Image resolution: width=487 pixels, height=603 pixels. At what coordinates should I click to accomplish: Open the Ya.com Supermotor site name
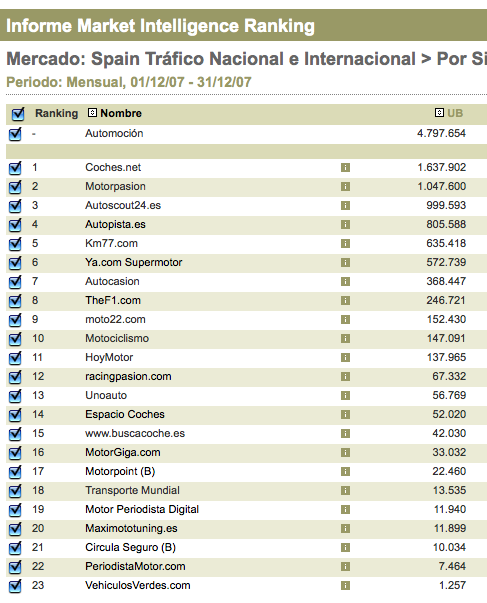point(133,262)
